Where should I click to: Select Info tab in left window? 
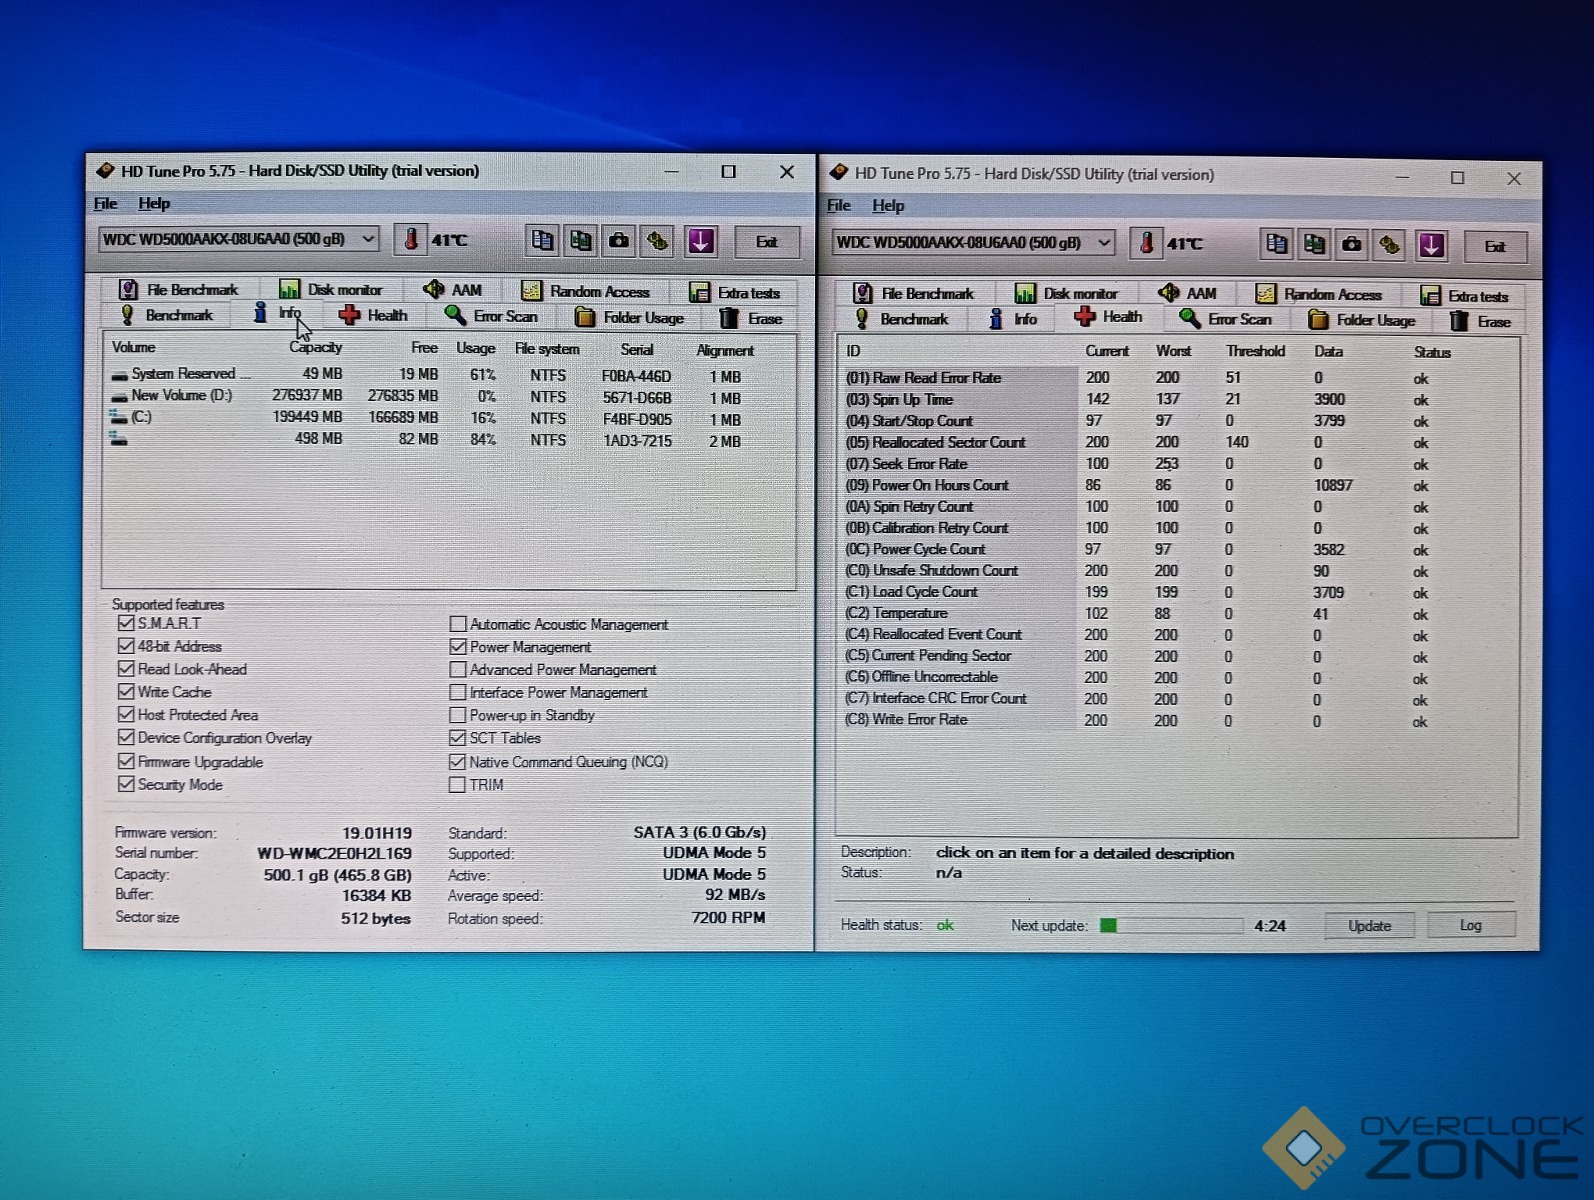(x=277, y=313)
